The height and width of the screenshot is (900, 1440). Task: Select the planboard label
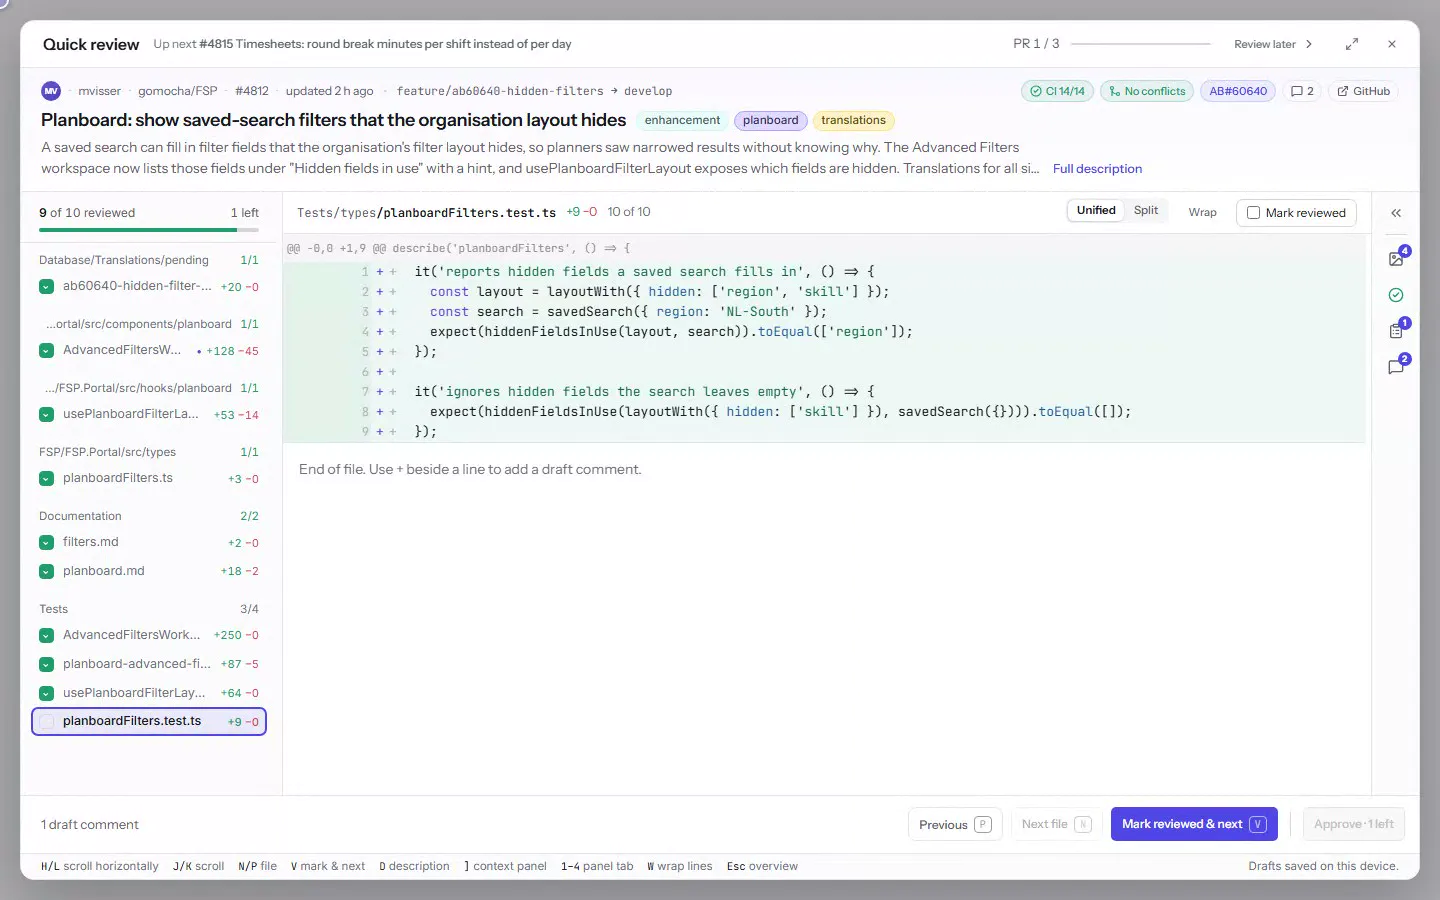coord(770,120)
